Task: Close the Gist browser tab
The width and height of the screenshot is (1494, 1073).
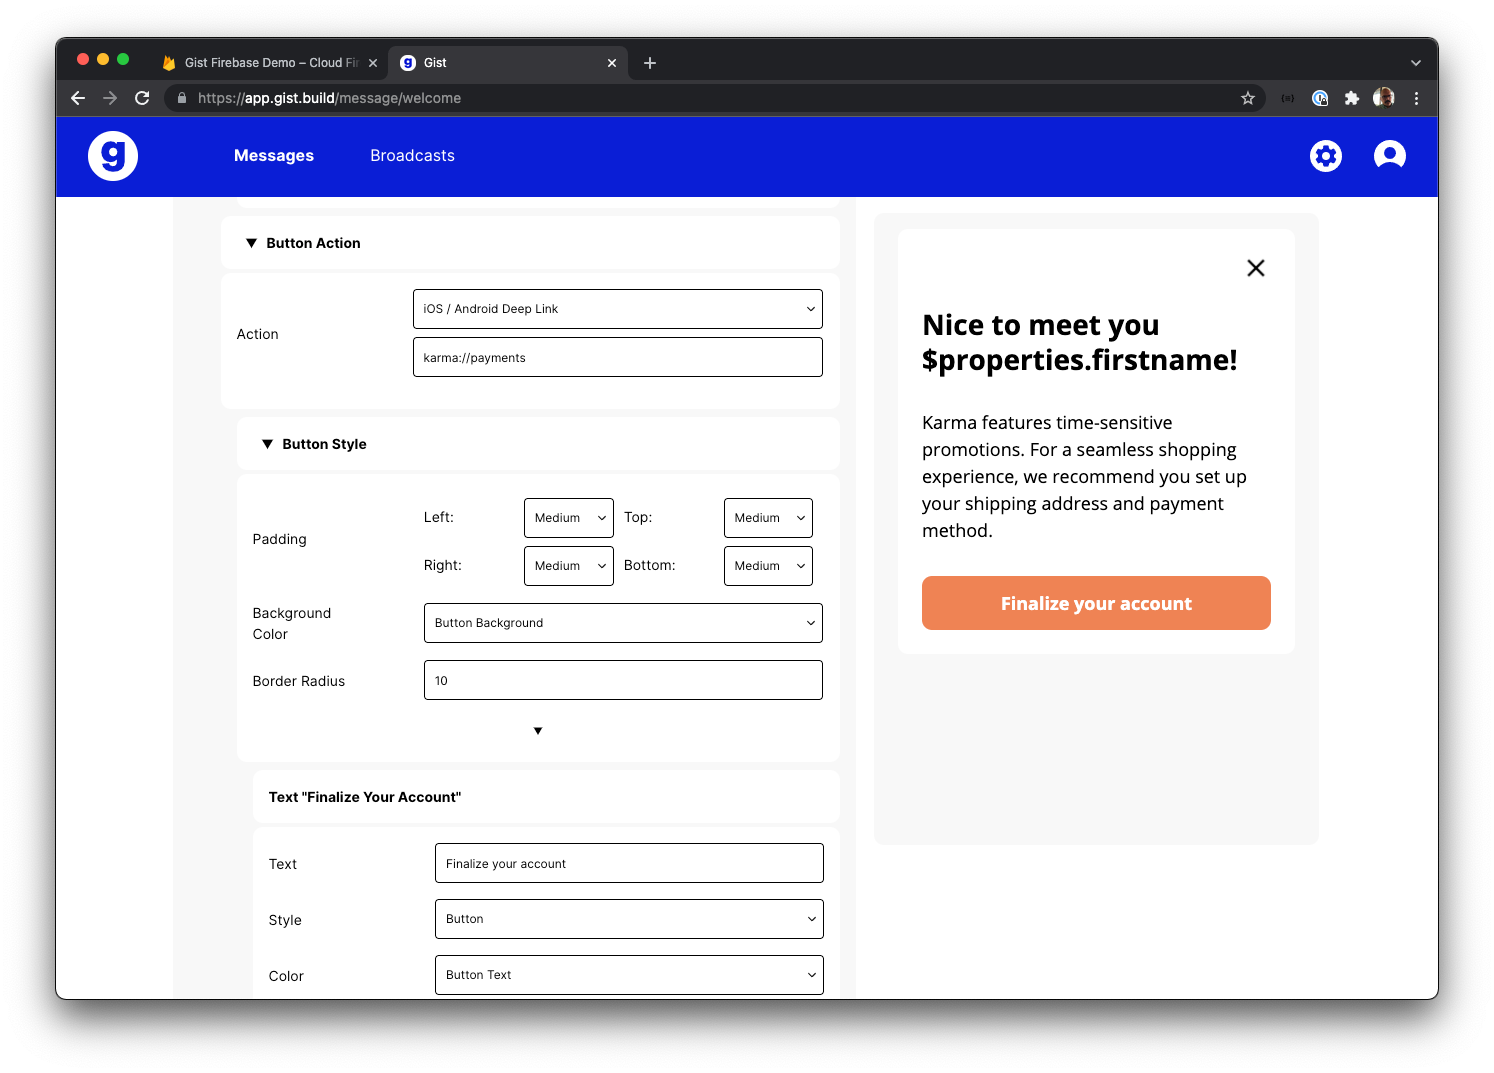Action: pyautogui.click(x=612, y=63)
